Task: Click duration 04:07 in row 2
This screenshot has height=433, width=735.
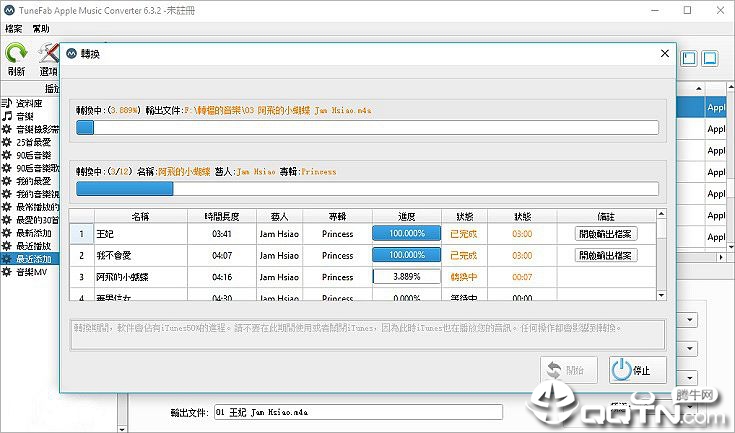Action: [222, 255]
